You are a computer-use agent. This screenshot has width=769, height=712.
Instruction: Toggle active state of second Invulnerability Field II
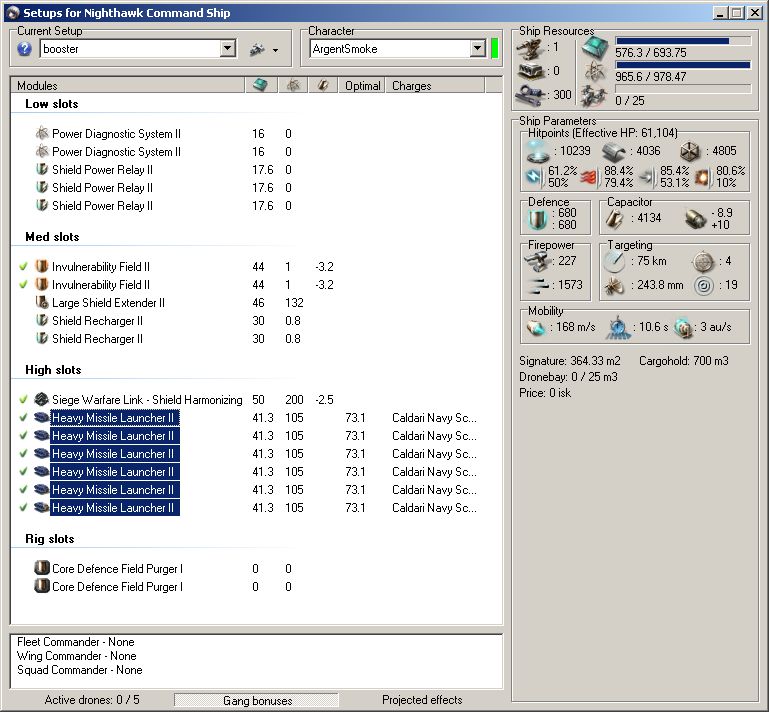[x=23, y=285]
